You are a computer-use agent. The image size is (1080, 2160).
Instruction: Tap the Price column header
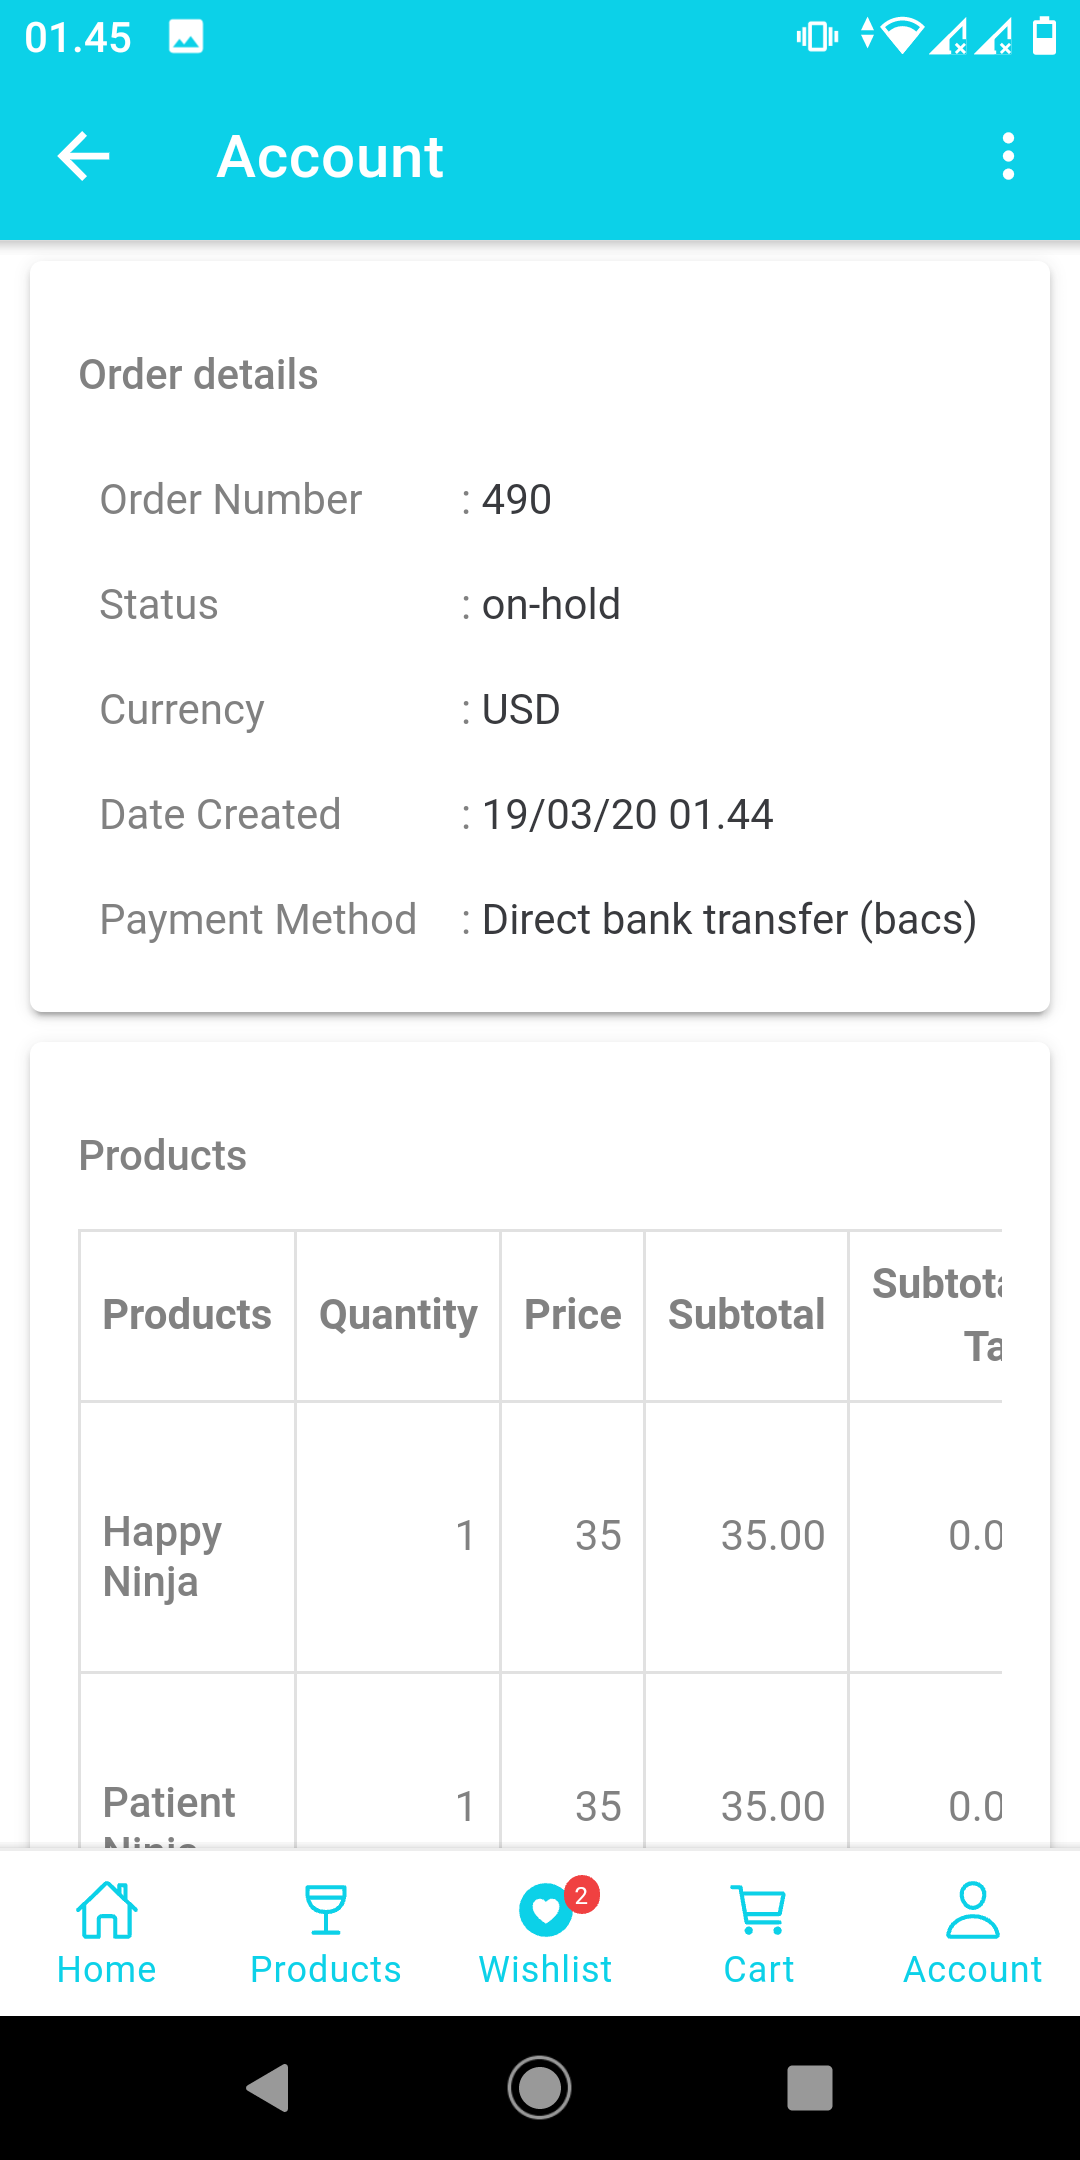573,1315
